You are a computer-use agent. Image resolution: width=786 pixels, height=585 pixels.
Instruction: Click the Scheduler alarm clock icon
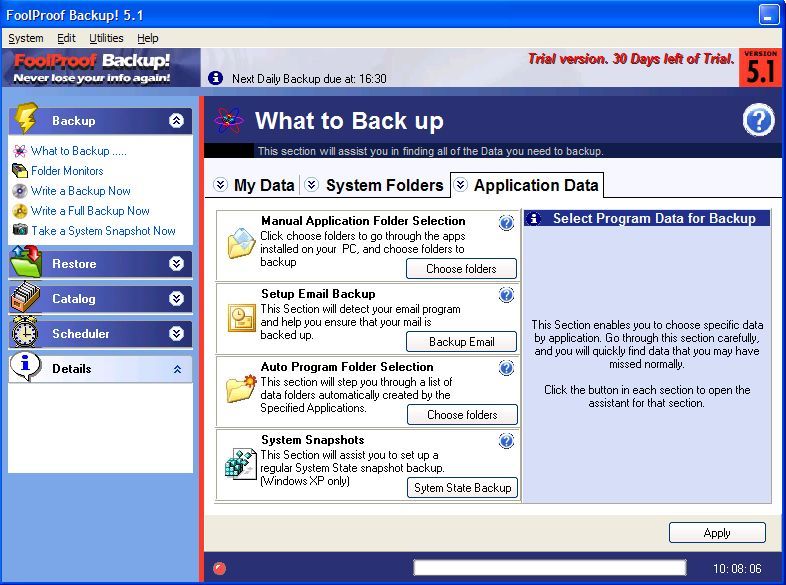(x=25, y=332)
